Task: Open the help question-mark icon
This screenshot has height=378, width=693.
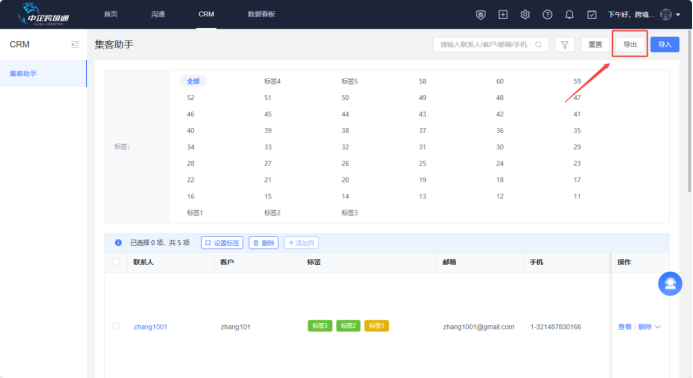Action: [x=547, y=15]
